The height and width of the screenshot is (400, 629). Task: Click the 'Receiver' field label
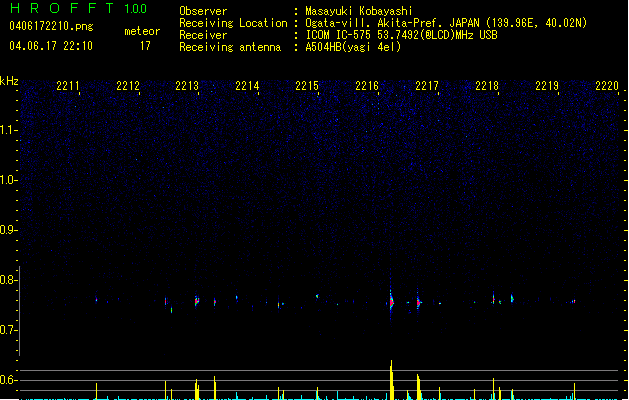point(203,35)
